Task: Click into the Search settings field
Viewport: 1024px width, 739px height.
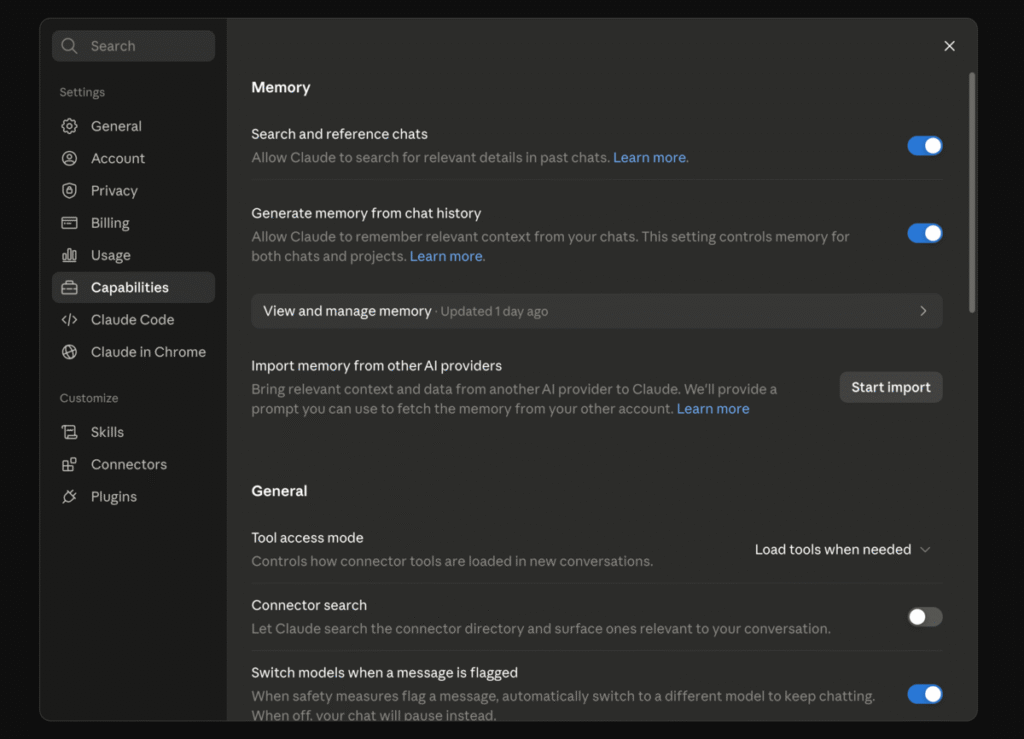Action: [133, 46]
